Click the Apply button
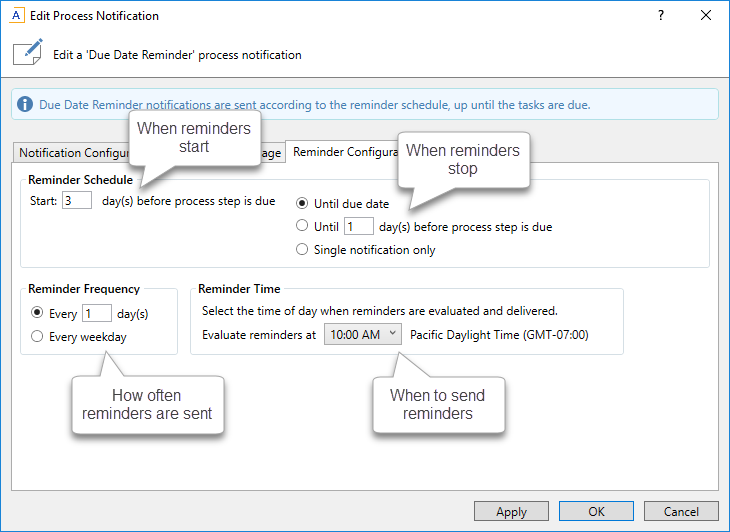 coord(511,511)
